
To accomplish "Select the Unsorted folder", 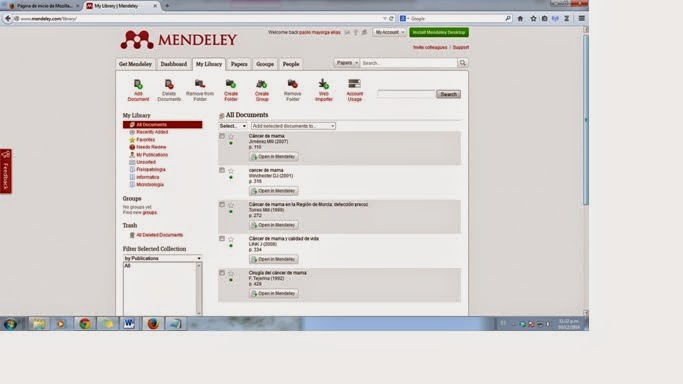I will click(146, 162).
